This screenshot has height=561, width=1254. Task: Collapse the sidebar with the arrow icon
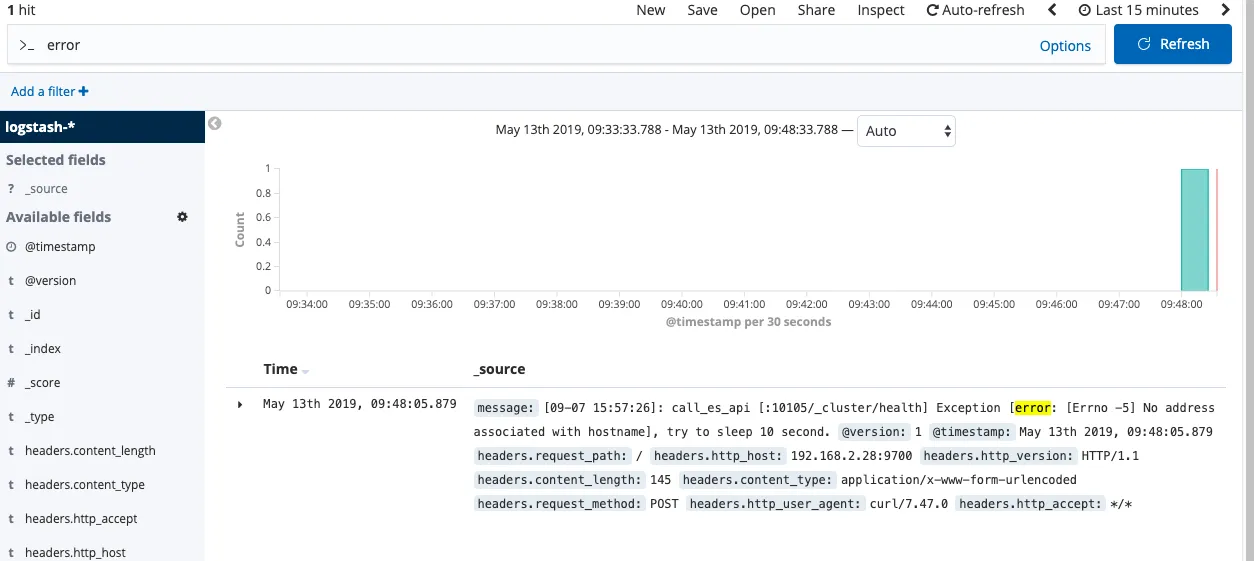click(214, 124)
